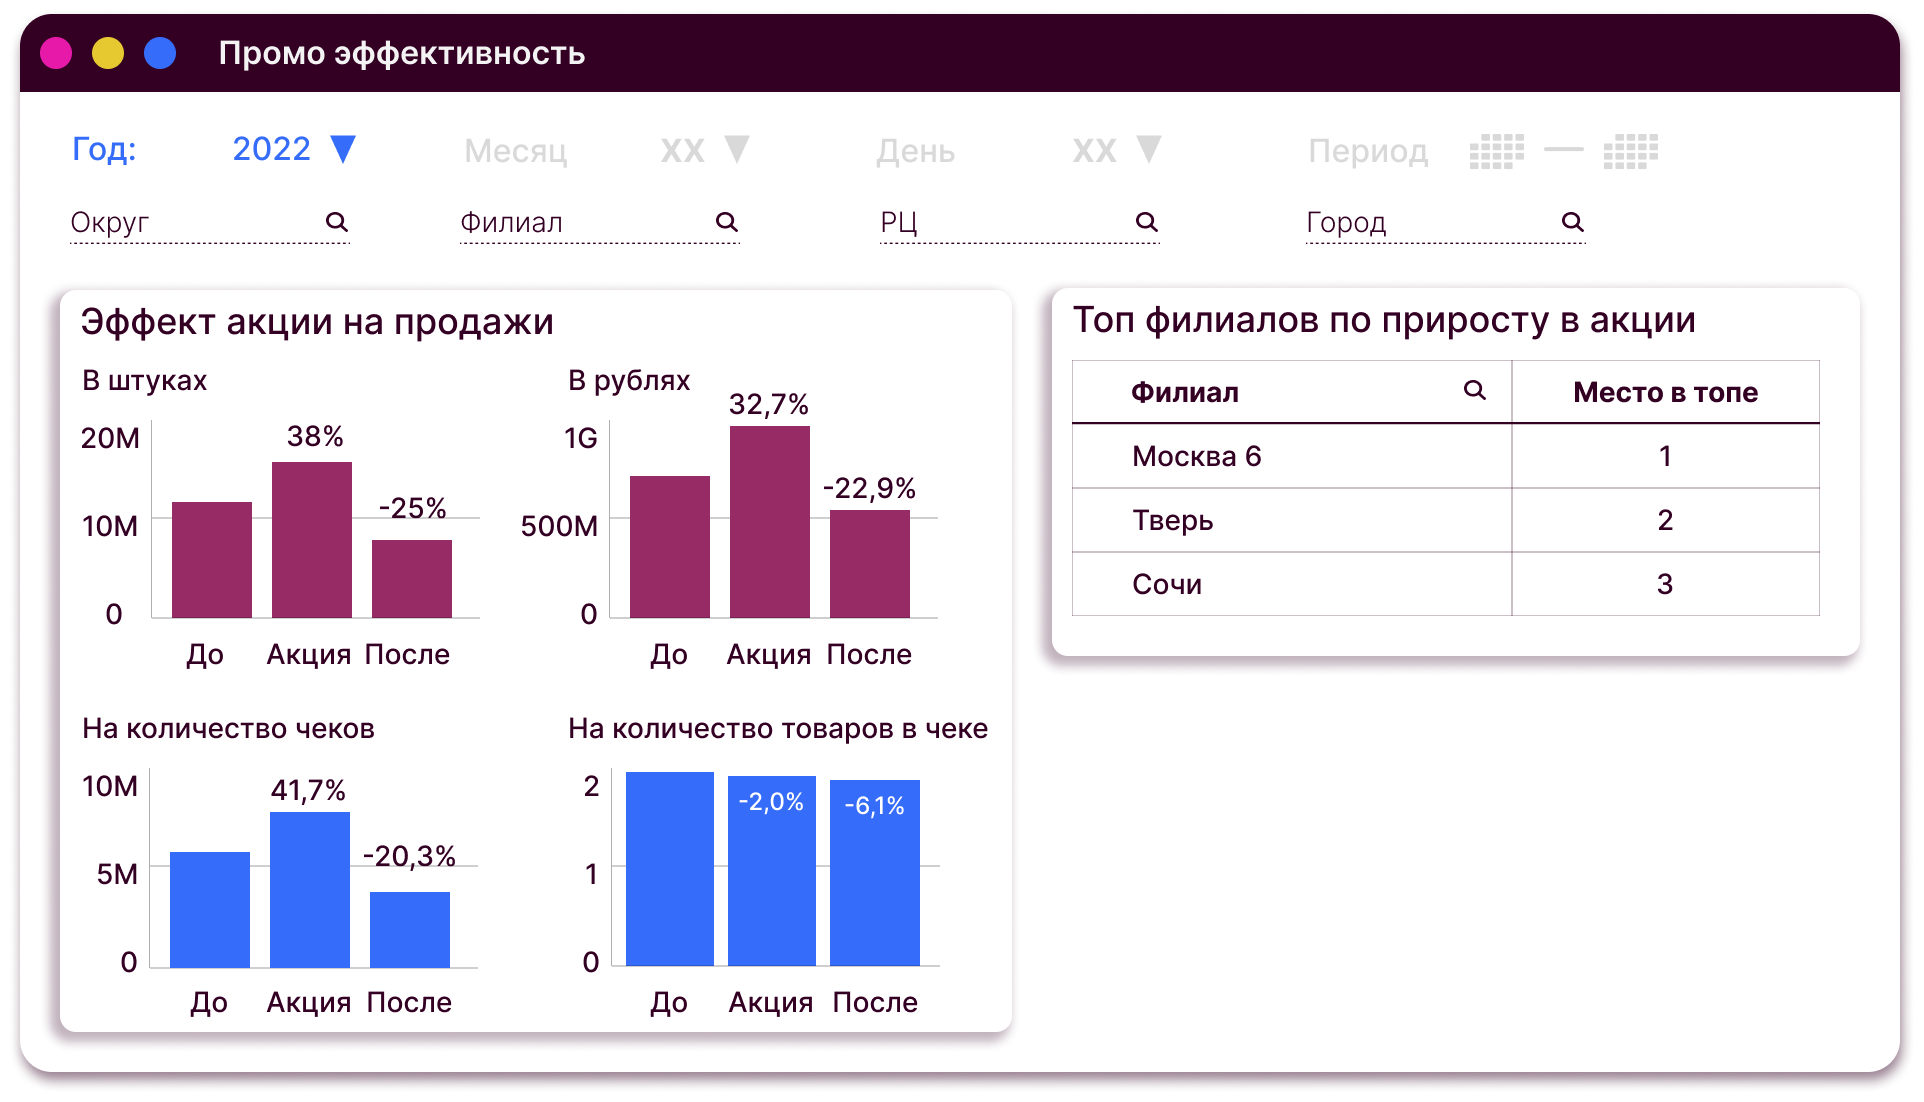Click the search icon in Филиал field
This screenshot has width=1924, height=1102.
727,222
